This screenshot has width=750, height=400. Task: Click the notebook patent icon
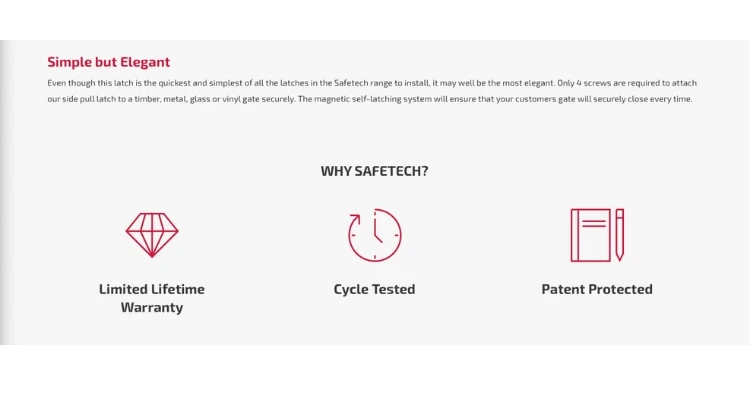tap(589, 235)
